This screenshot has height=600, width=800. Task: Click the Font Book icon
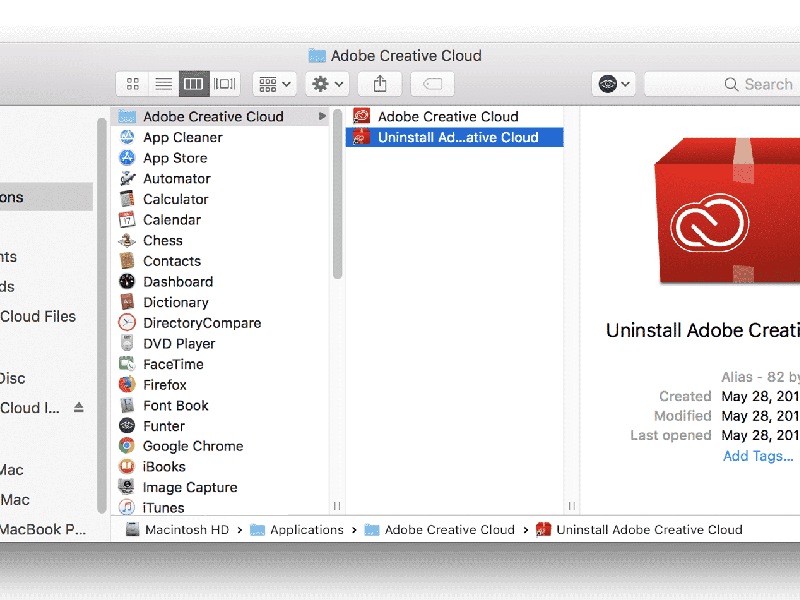click(x=127, y=405)
